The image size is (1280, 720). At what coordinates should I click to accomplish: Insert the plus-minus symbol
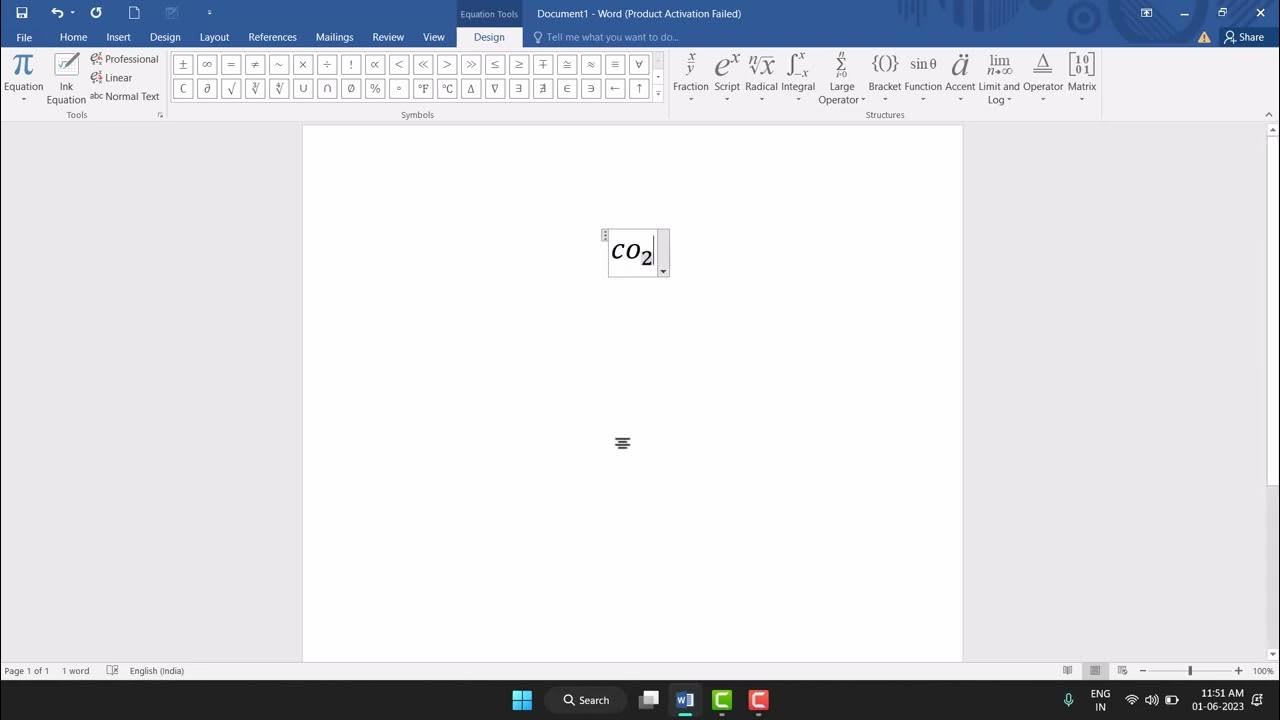click(x=183, y=64)
